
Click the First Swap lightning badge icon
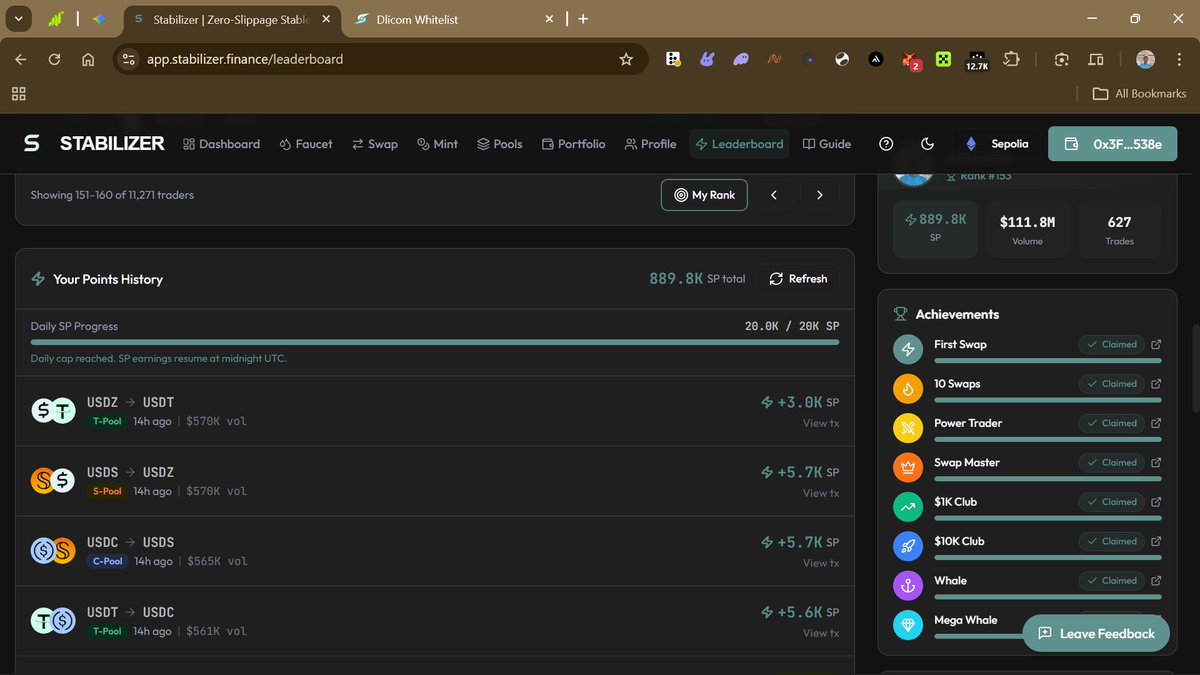point(908,349)
